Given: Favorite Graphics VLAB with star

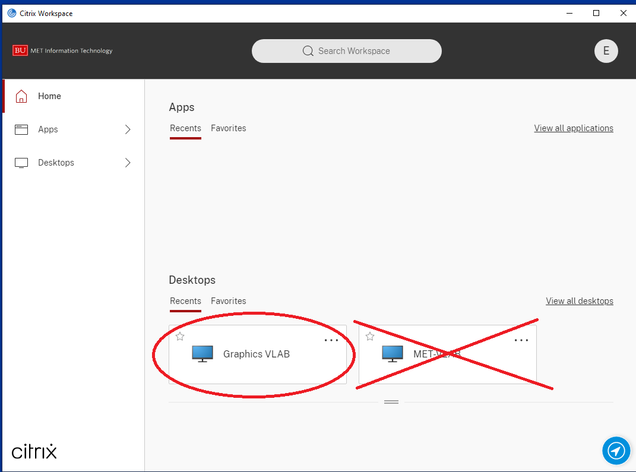Looking at the screenshot, I should tap(180, 336).
